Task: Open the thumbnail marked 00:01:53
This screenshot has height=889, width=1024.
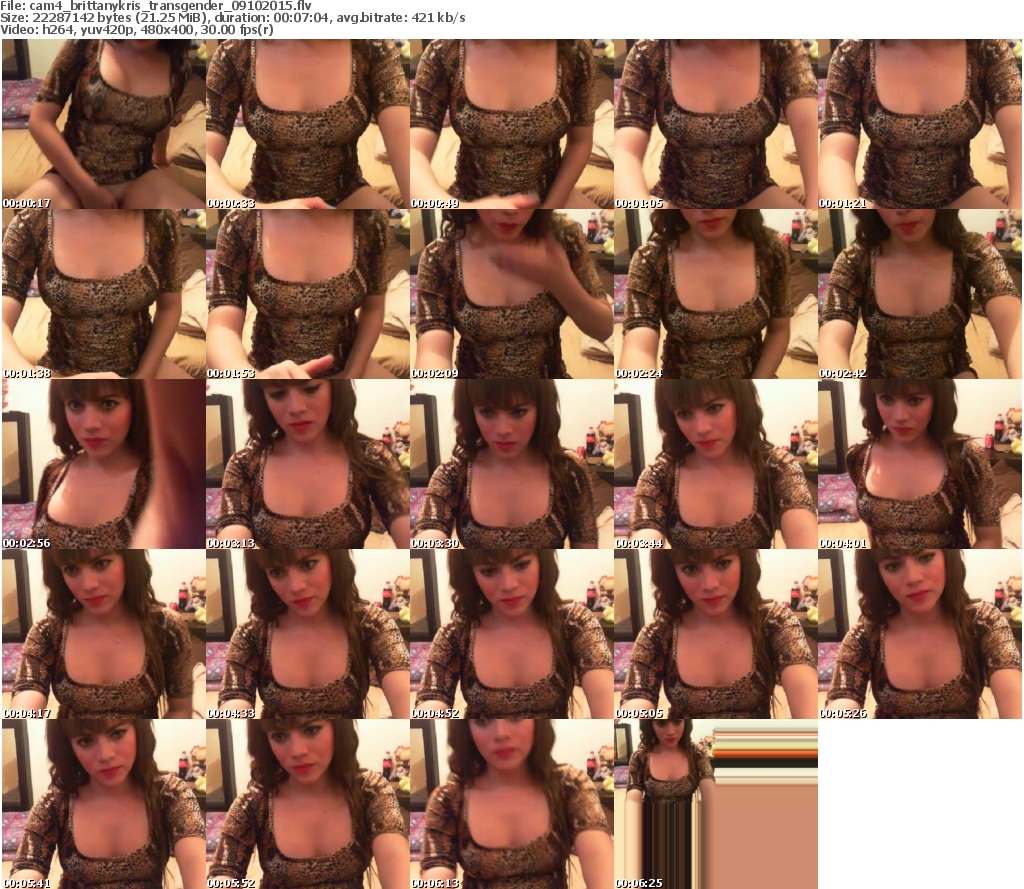Action: [x=308, y=294]
